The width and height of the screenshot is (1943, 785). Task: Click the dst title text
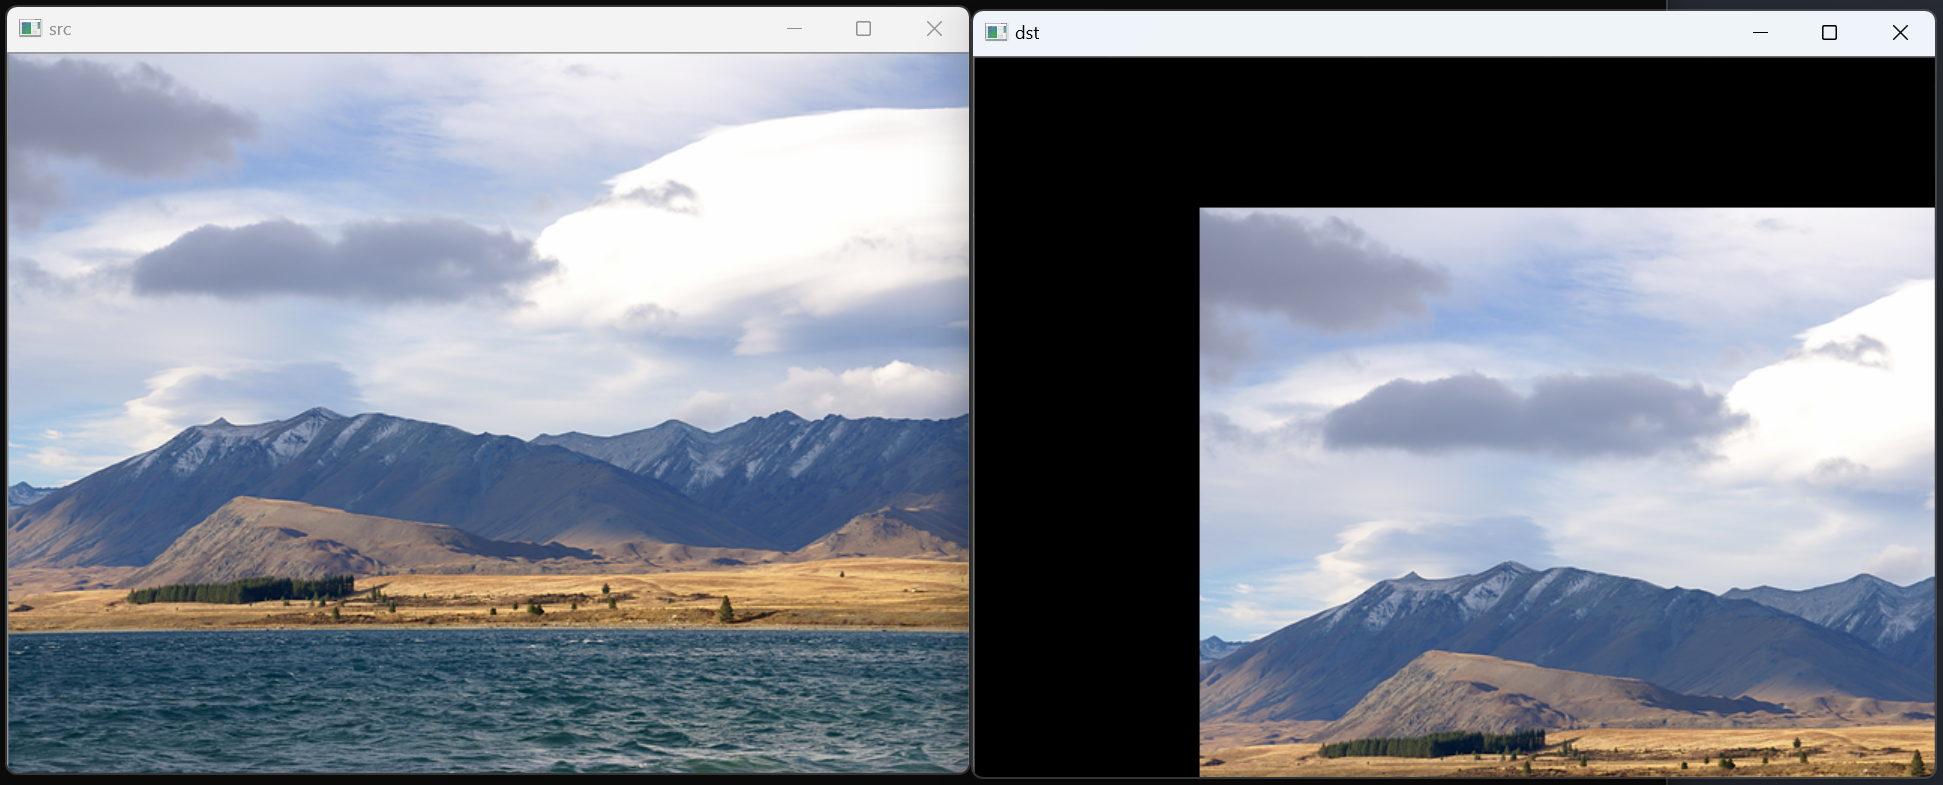pos(1027,33)
